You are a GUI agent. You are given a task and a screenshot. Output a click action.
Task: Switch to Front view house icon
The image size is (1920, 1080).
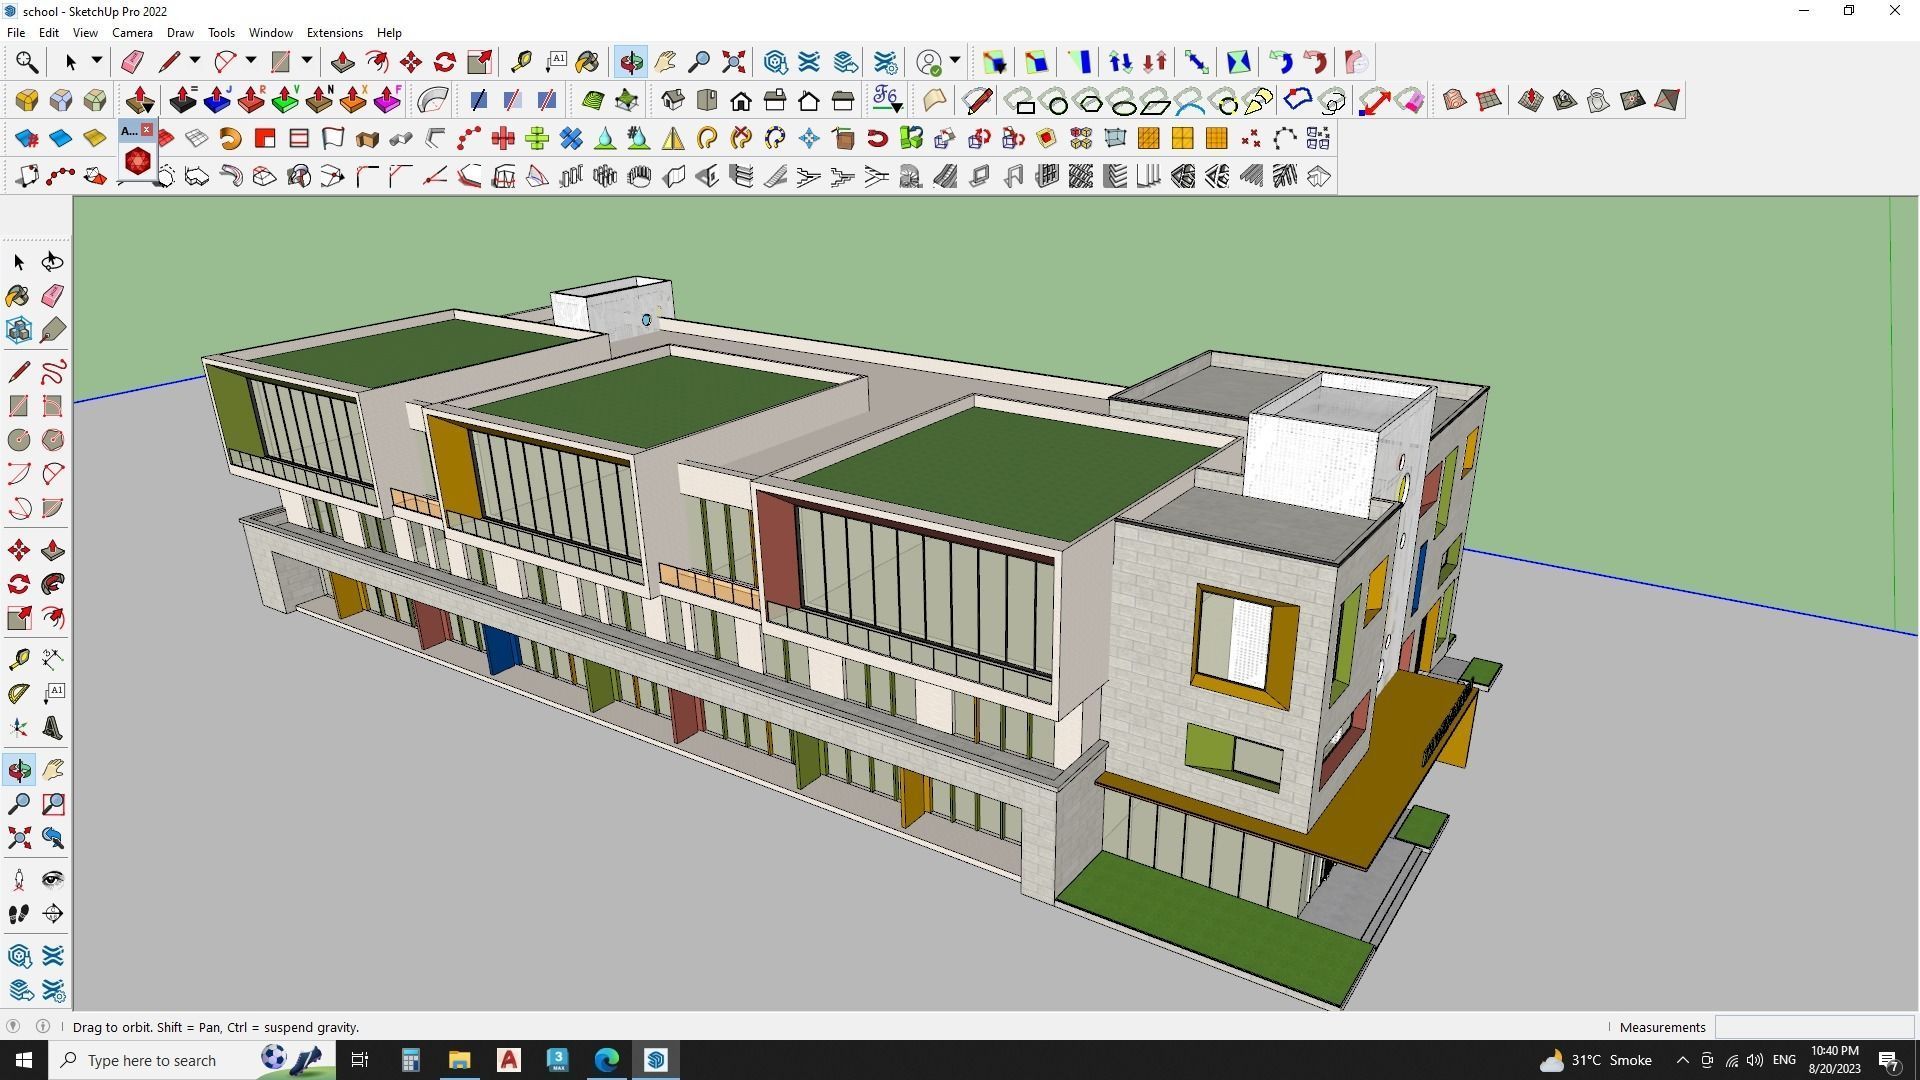741,100
